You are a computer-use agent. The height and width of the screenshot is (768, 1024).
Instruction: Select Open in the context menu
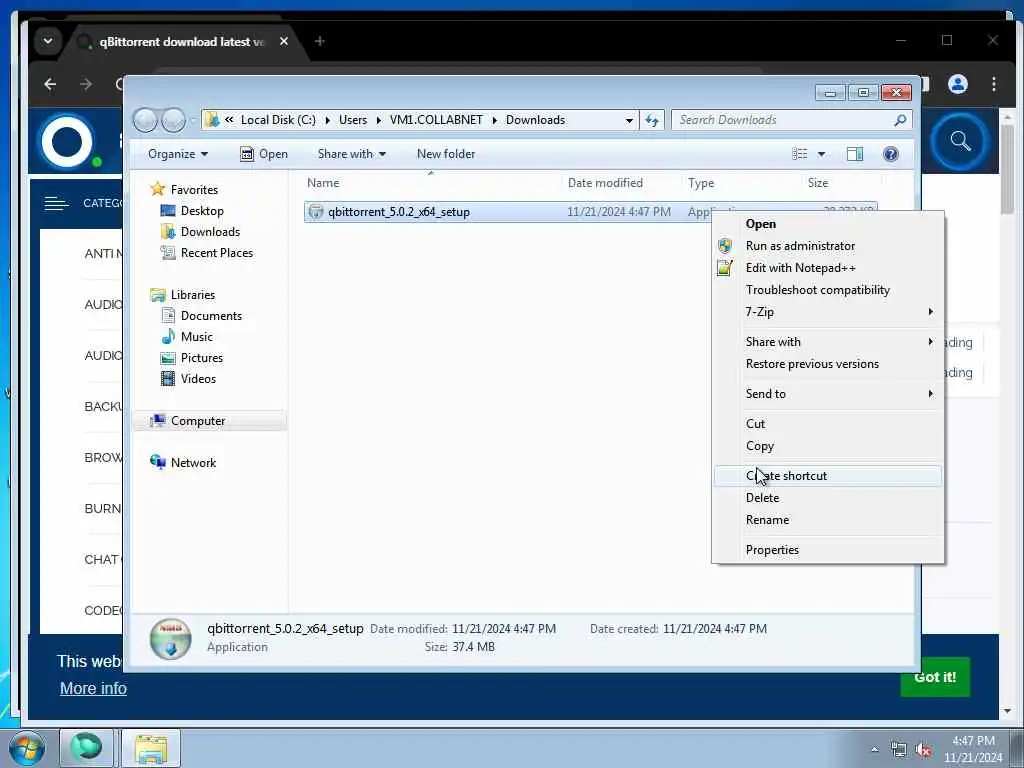(761, 224)
